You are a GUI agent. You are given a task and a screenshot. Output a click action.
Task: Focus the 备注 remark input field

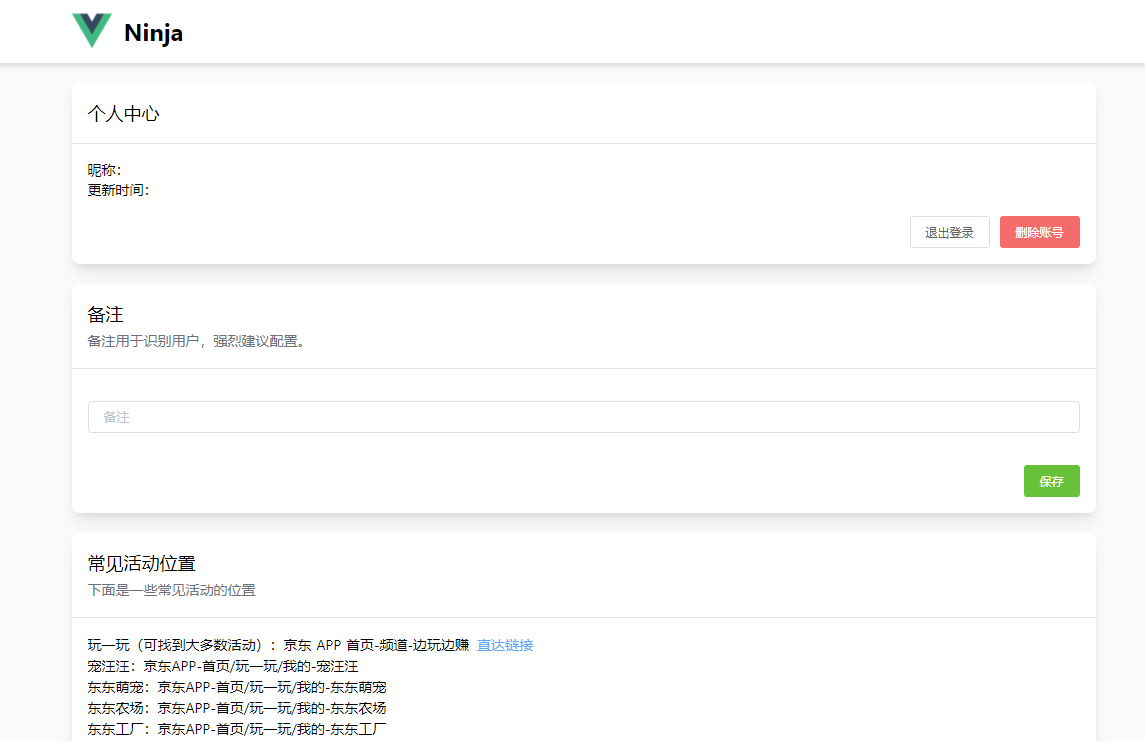tap(583, 417)
